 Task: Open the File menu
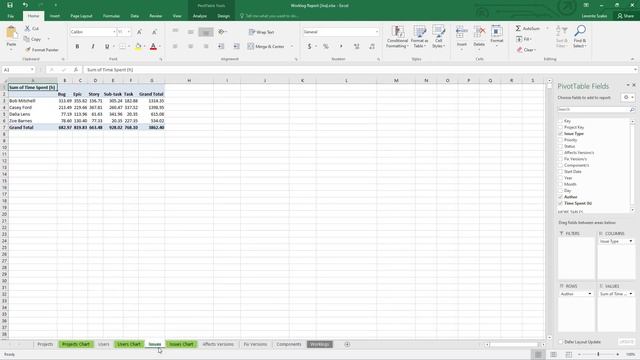tap(11, 16)
